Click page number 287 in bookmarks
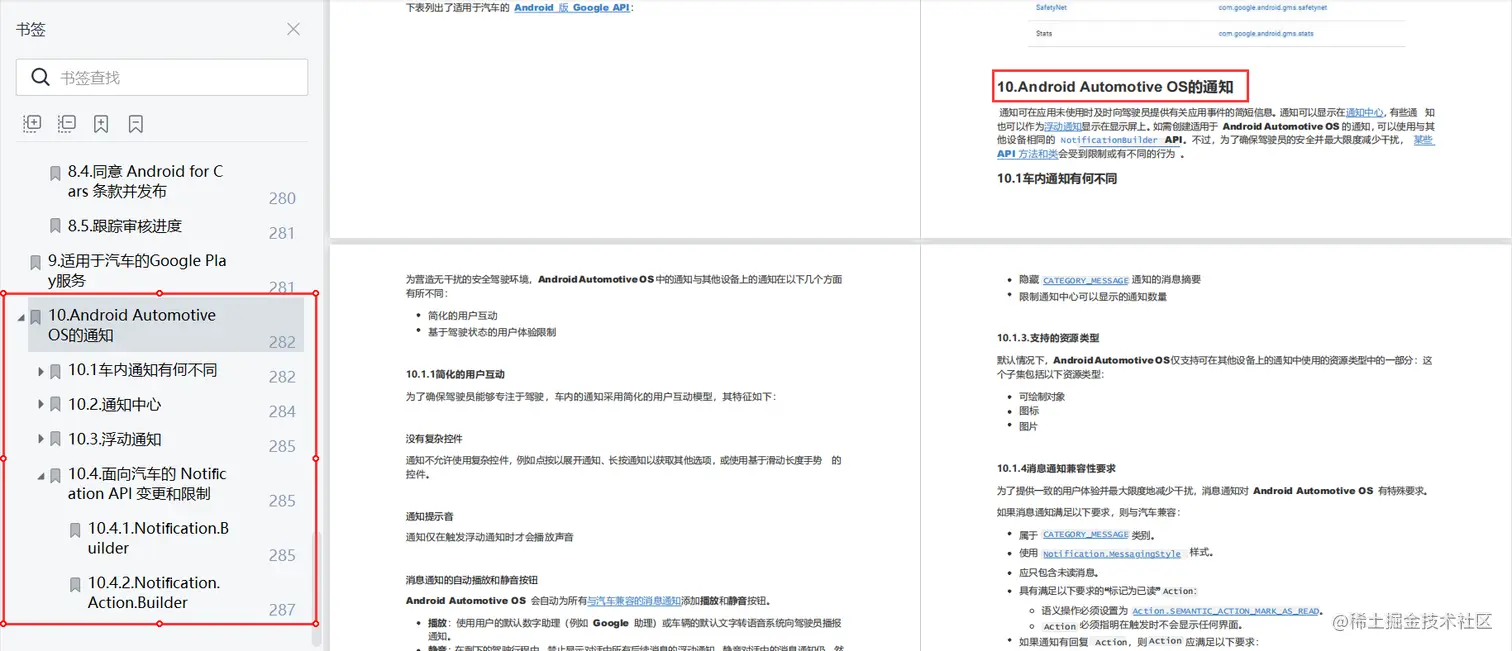Viewport: 1512px width, 651px height. 282,609
